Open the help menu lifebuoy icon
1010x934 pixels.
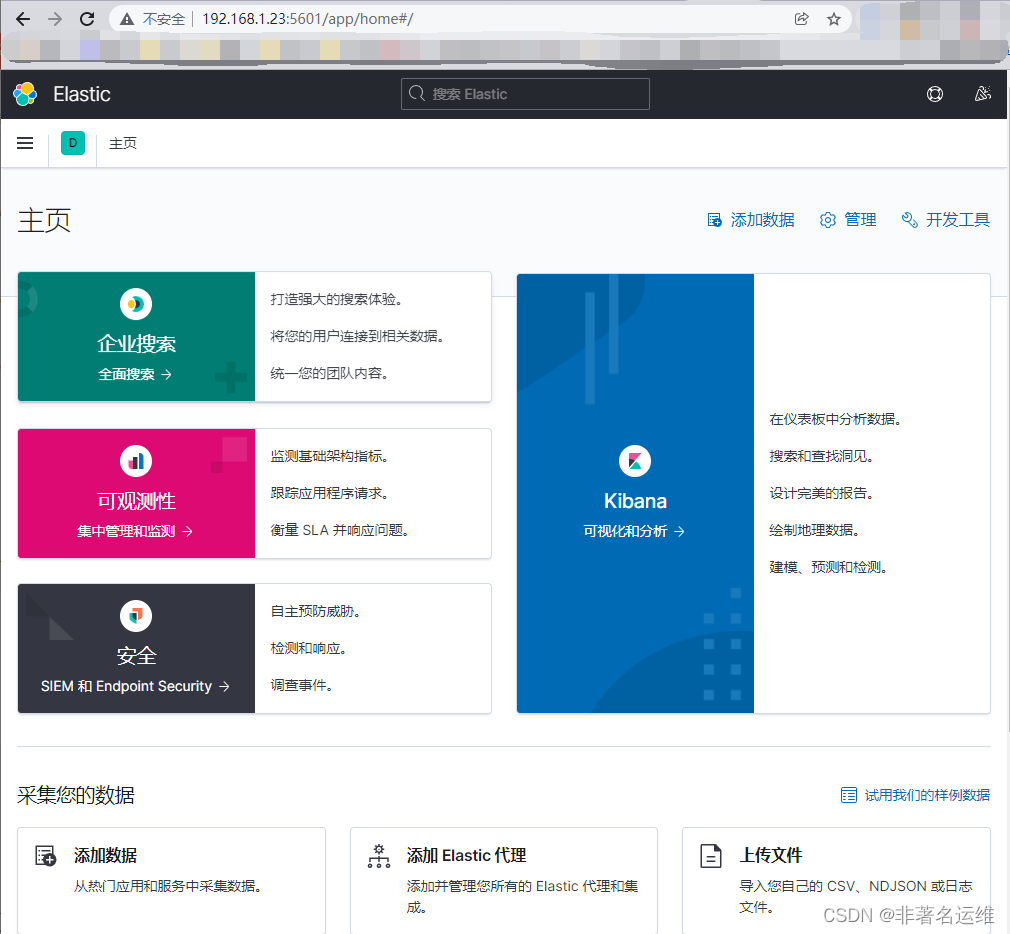point(935,94)
